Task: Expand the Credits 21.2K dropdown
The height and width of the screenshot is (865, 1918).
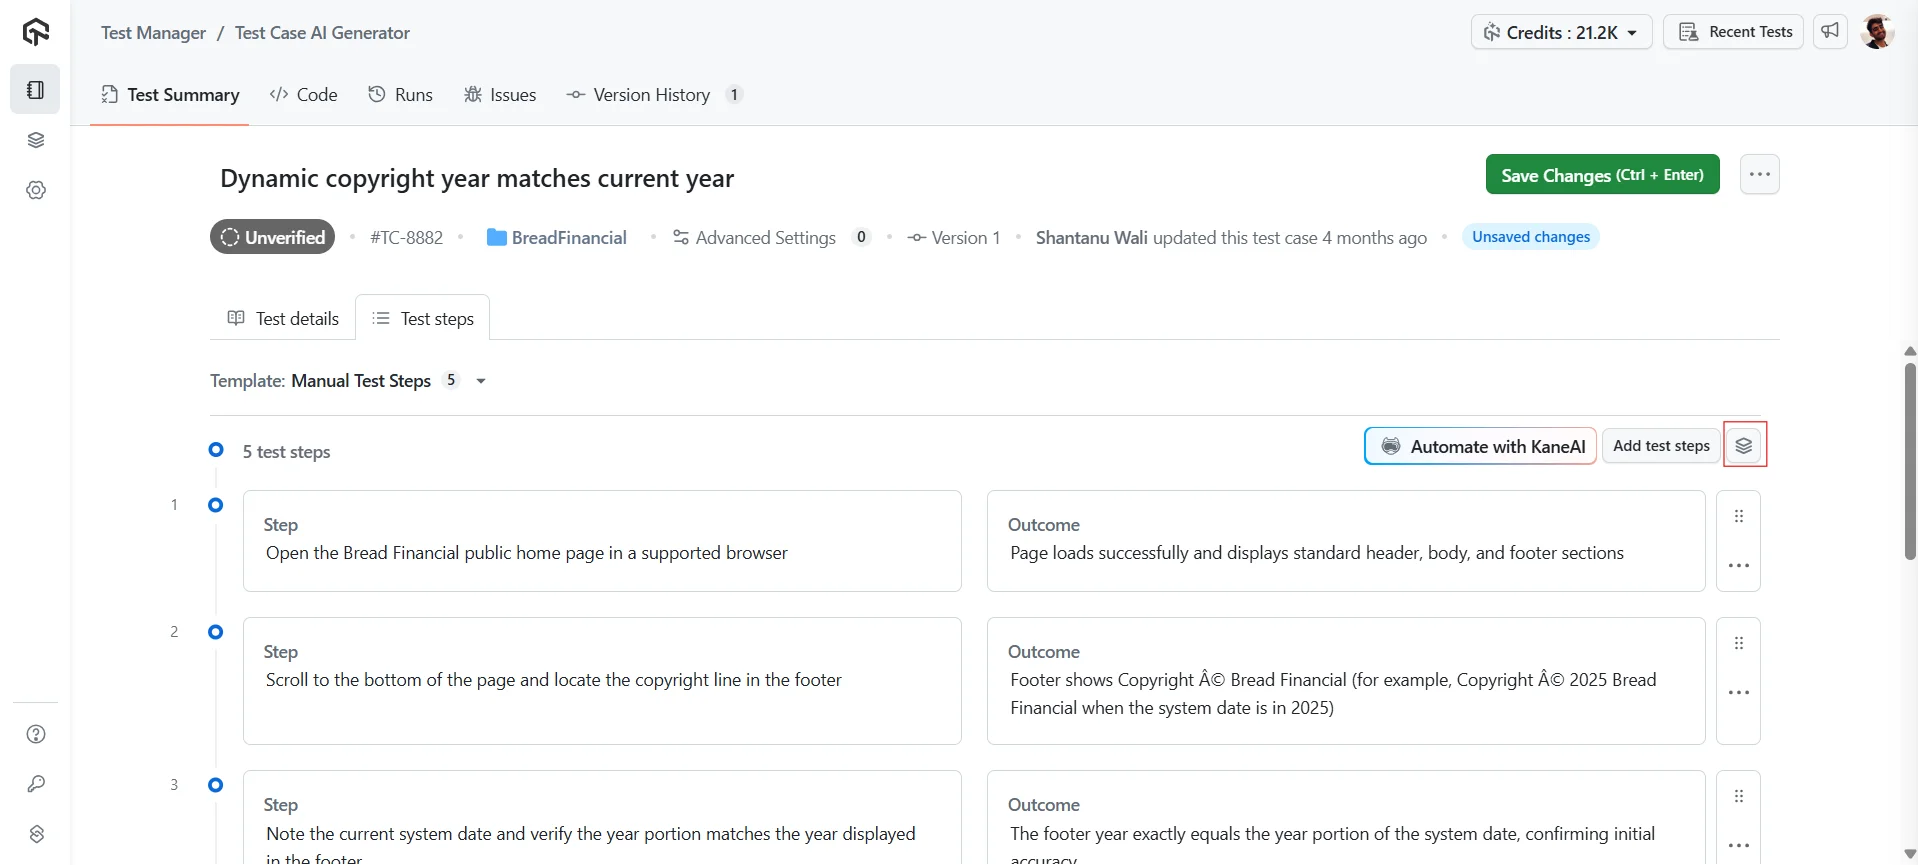Action: pos(1561,32)
